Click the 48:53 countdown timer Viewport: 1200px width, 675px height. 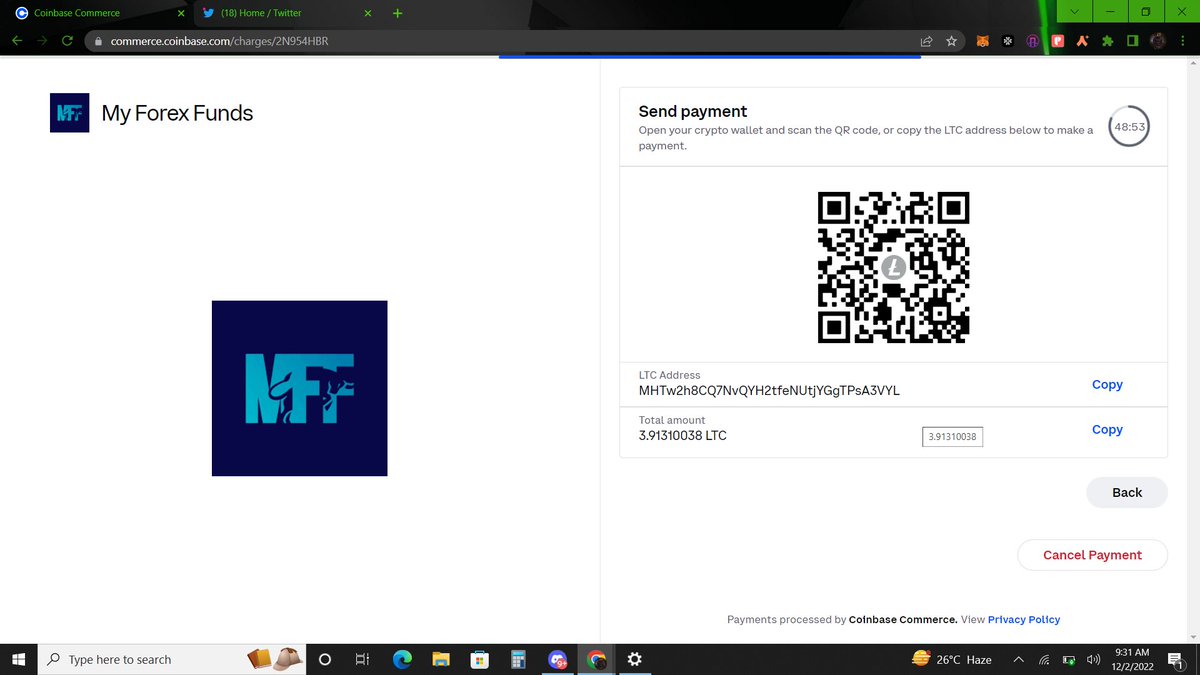[1130, 127]
